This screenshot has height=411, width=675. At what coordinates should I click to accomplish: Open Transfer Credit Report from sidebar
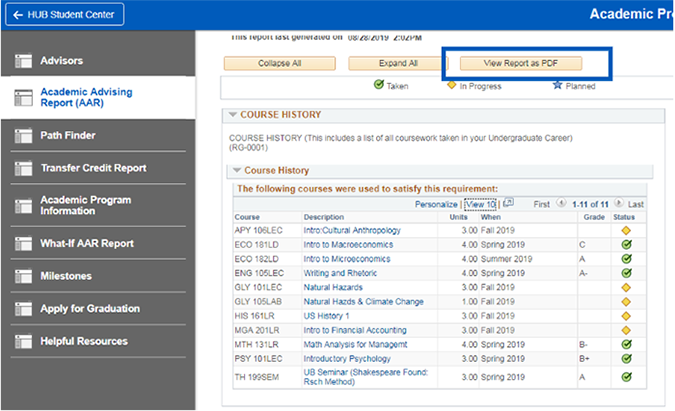pos(93,168)
